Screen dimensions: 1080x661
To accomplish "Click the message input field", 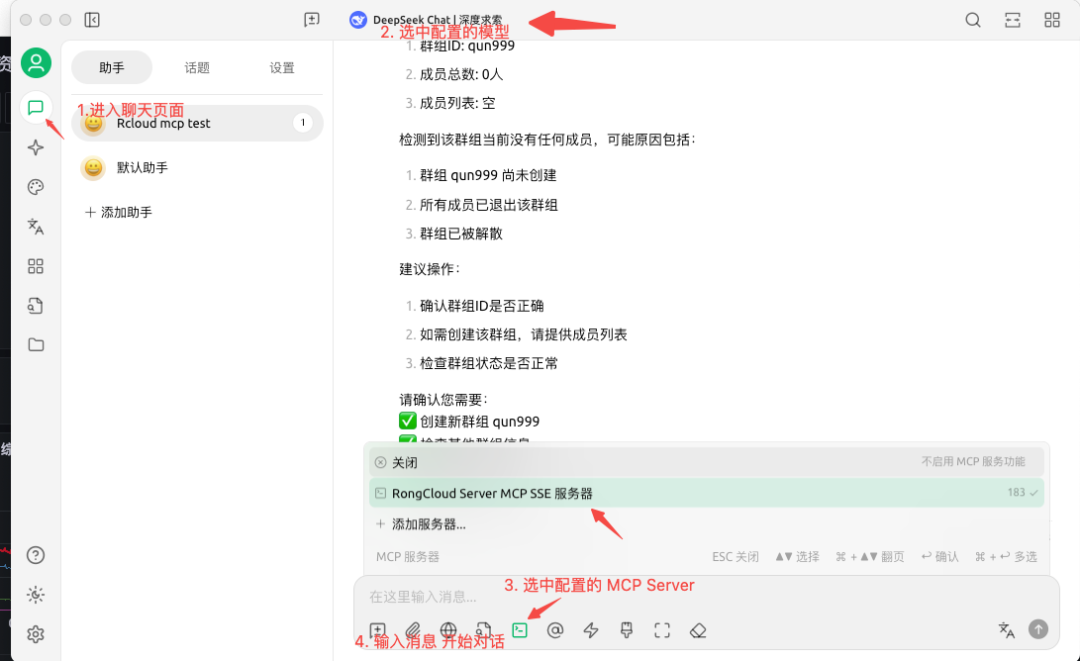I will point(650,596).
